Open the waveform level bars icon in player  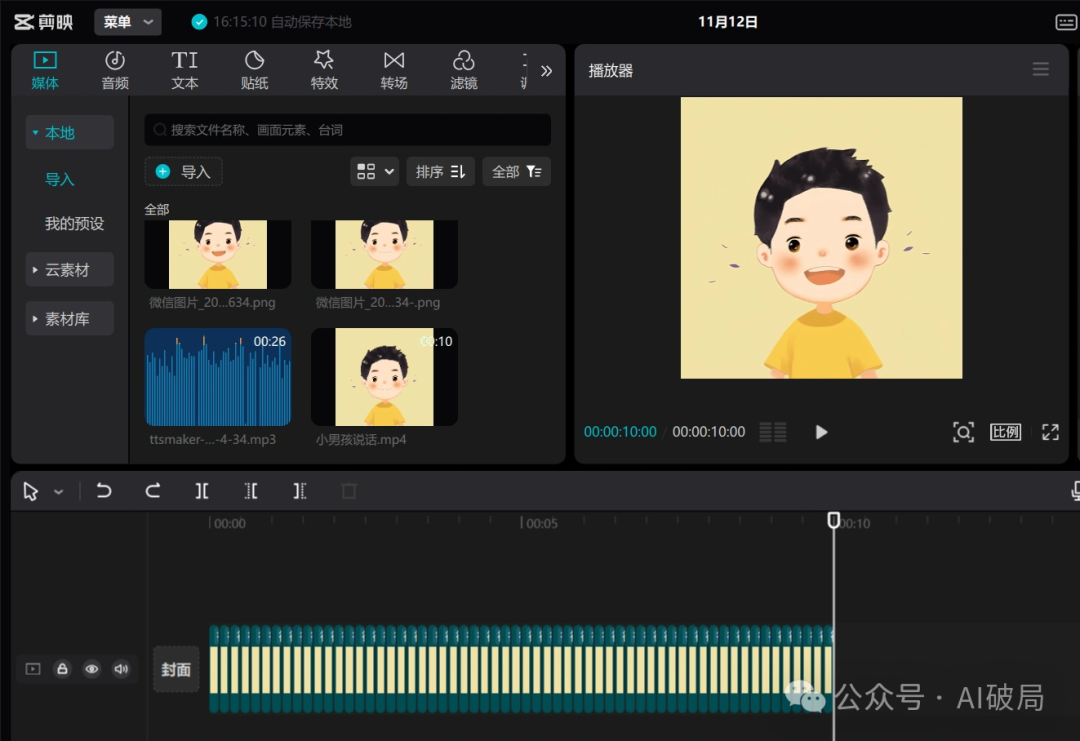(773, 432)
